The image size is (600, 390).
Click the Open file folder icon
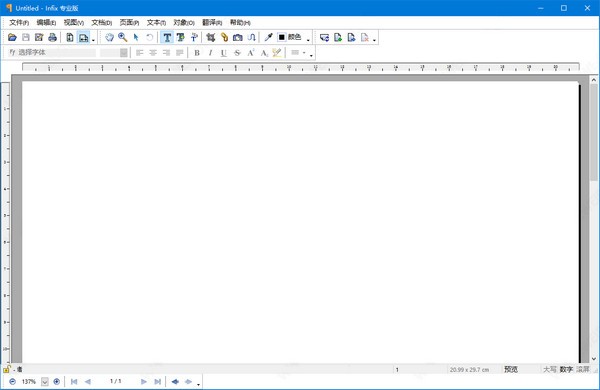coord(12,38)
